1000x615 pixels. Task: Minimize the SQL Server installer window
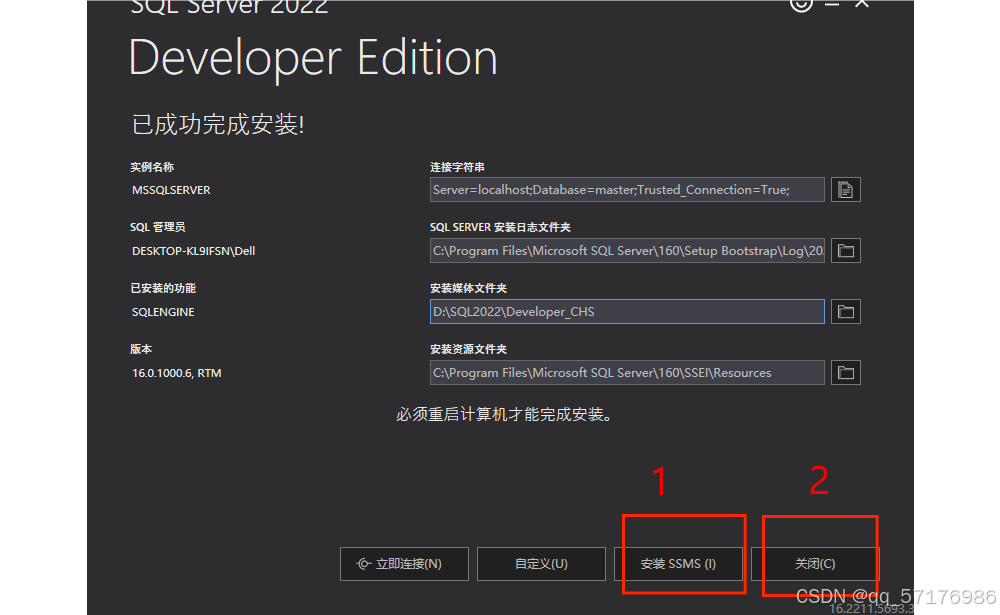(x=832, y=4)
